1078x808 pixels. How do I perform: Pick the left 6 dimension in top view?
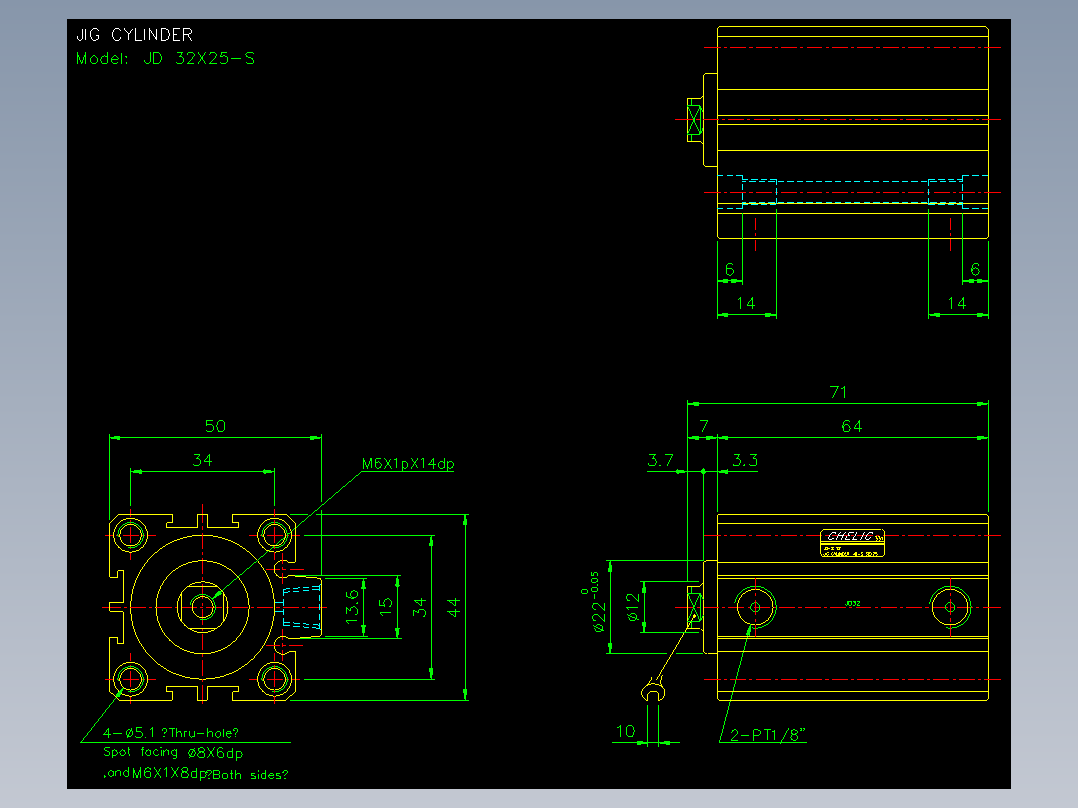coord(729,270)
